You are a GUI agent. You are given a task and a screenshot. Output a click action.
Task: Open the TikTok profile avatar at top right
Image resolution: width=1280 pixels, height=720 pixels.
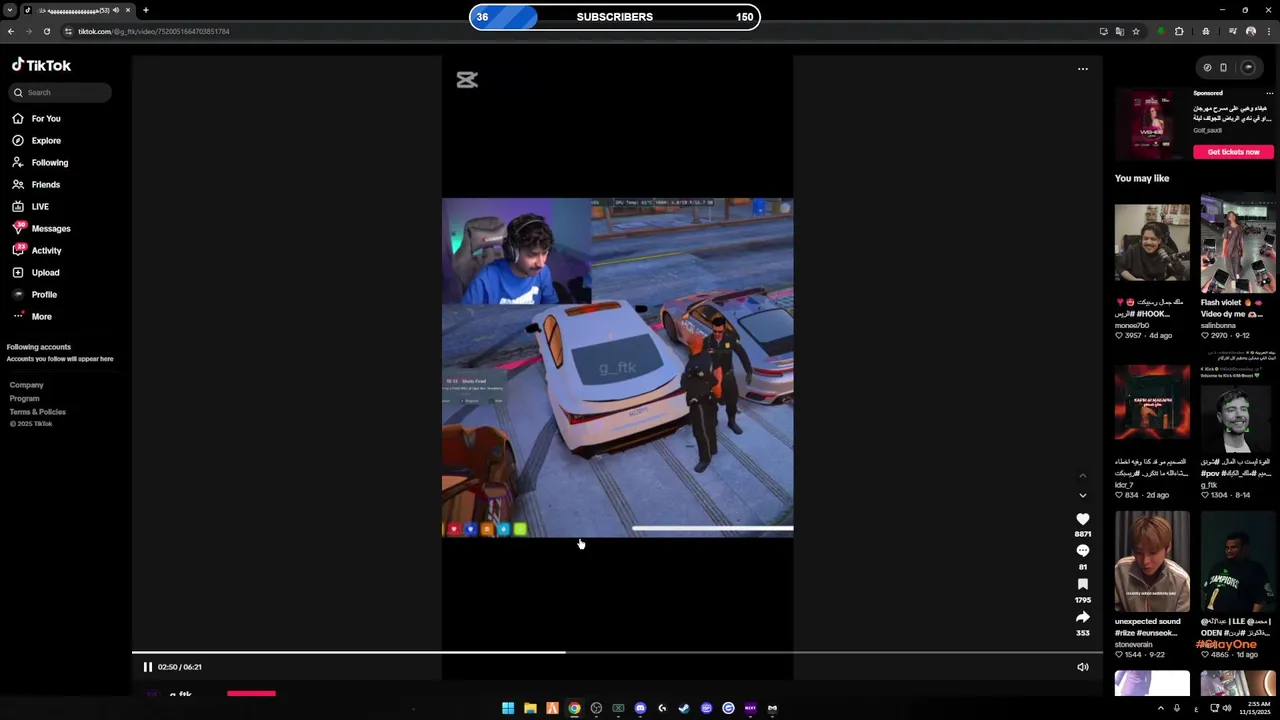click(1248, 67)
